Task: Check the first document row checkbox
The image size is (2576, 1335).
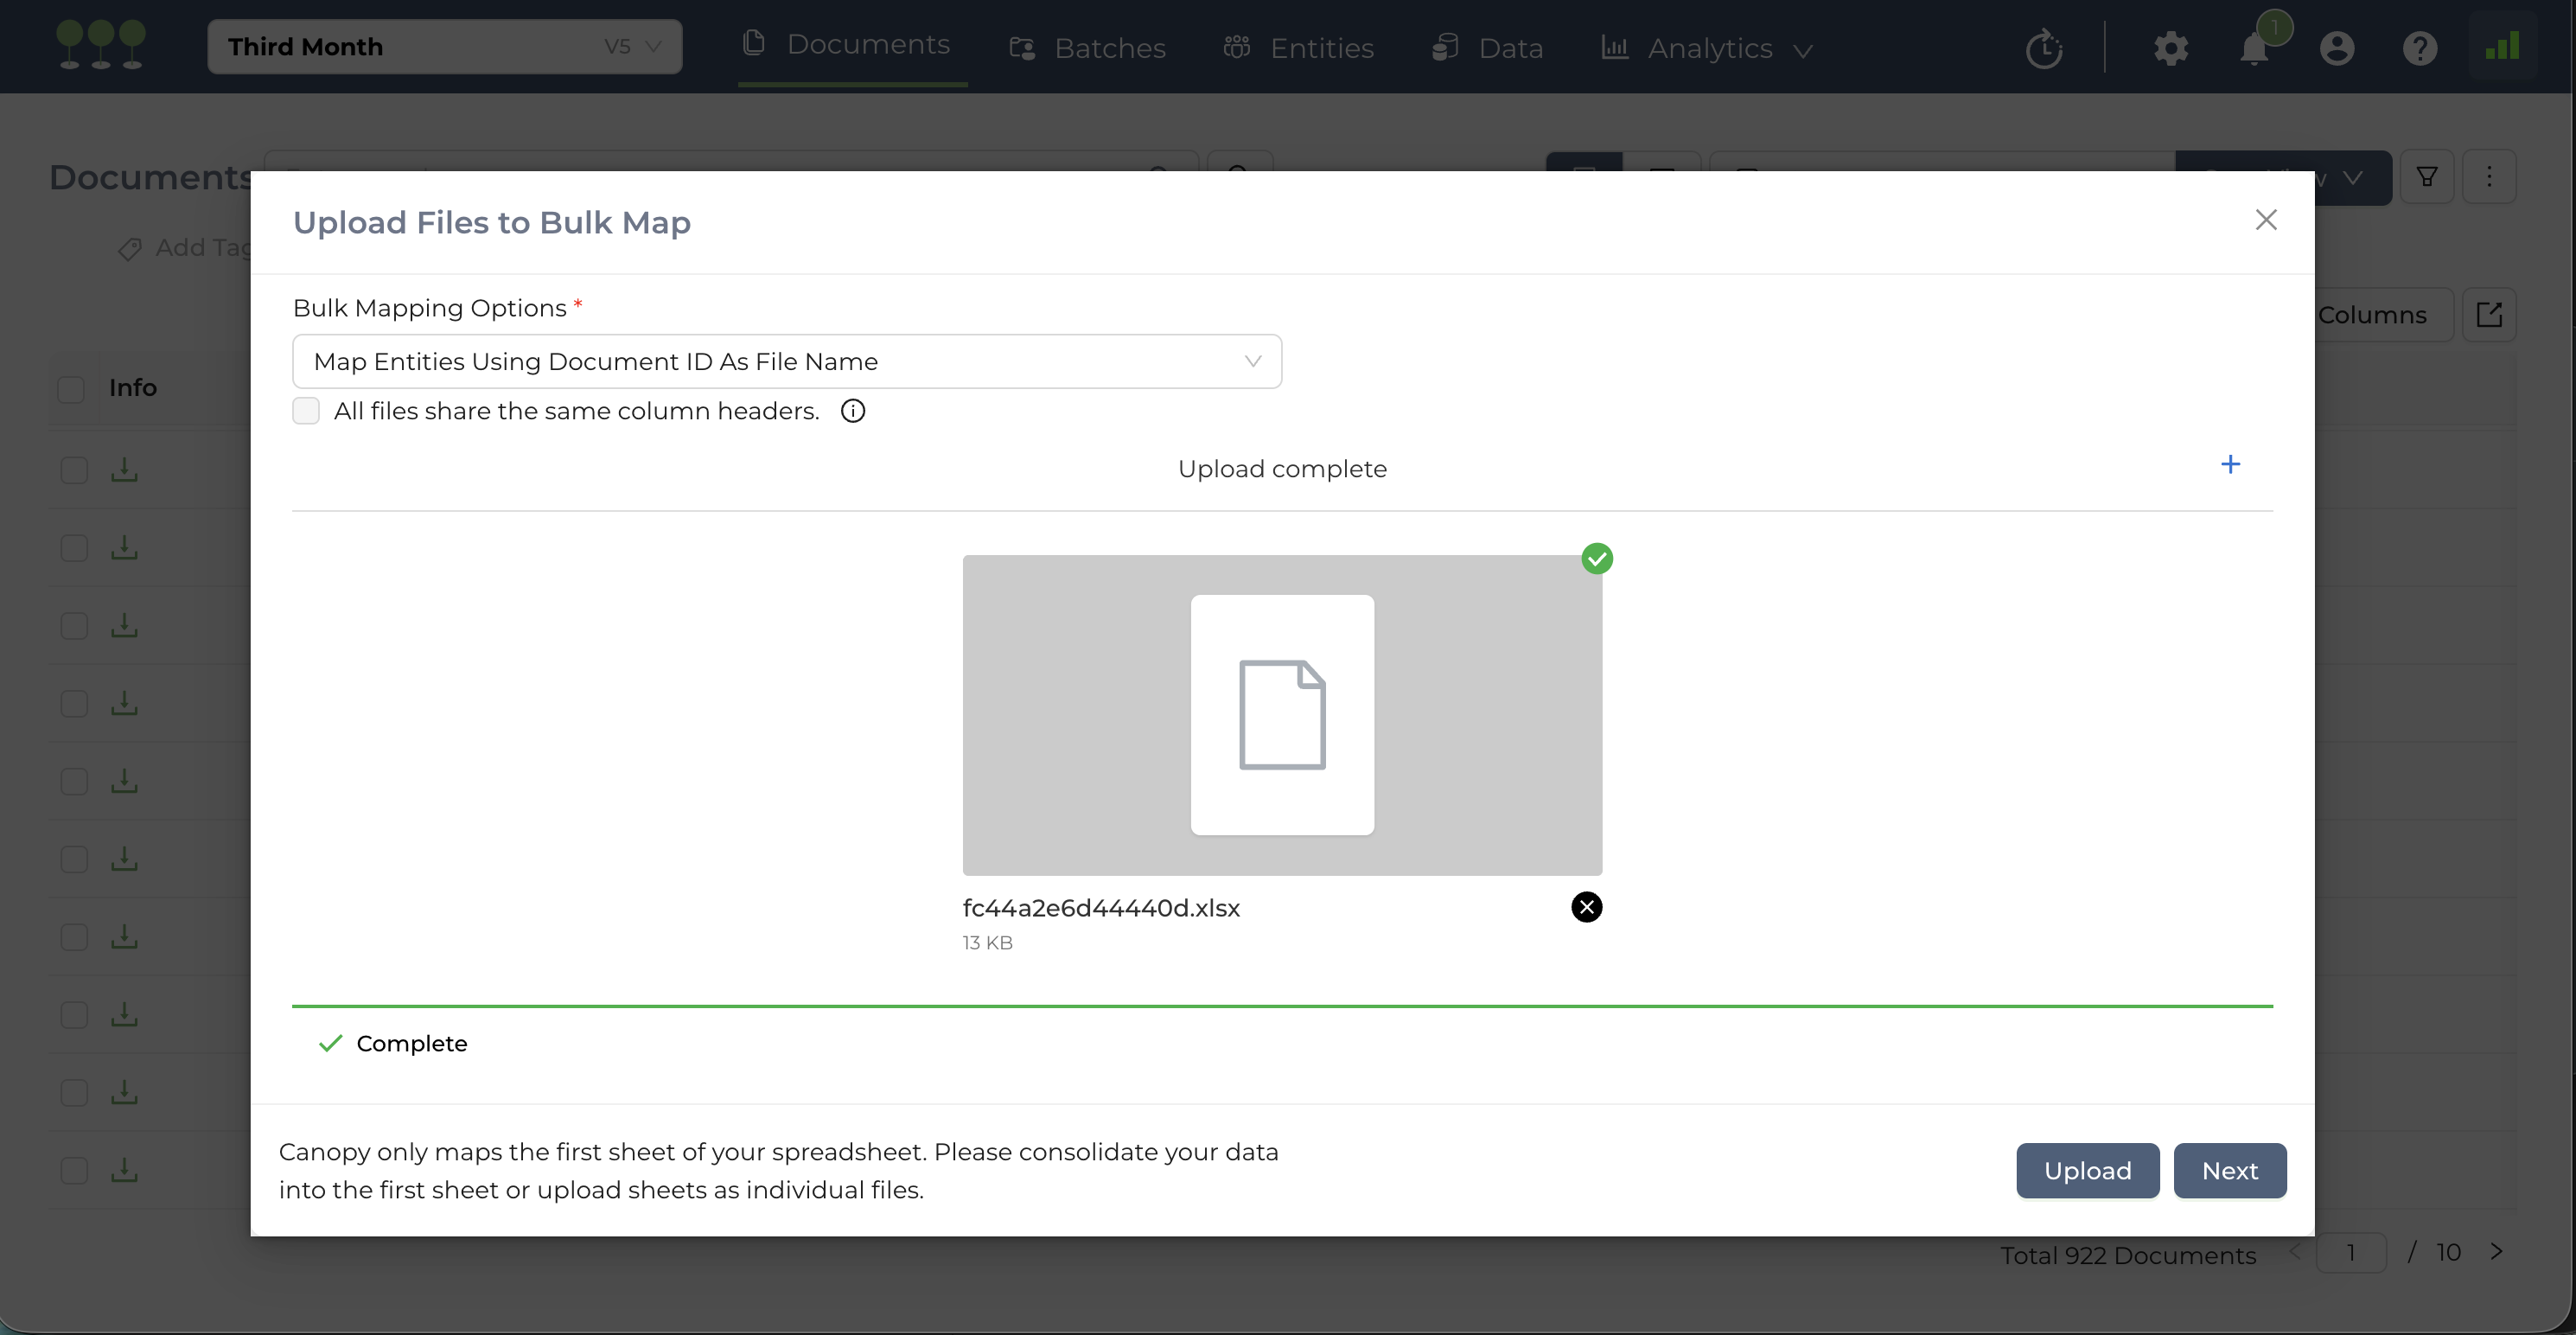Action: click(x=74, y=470)
